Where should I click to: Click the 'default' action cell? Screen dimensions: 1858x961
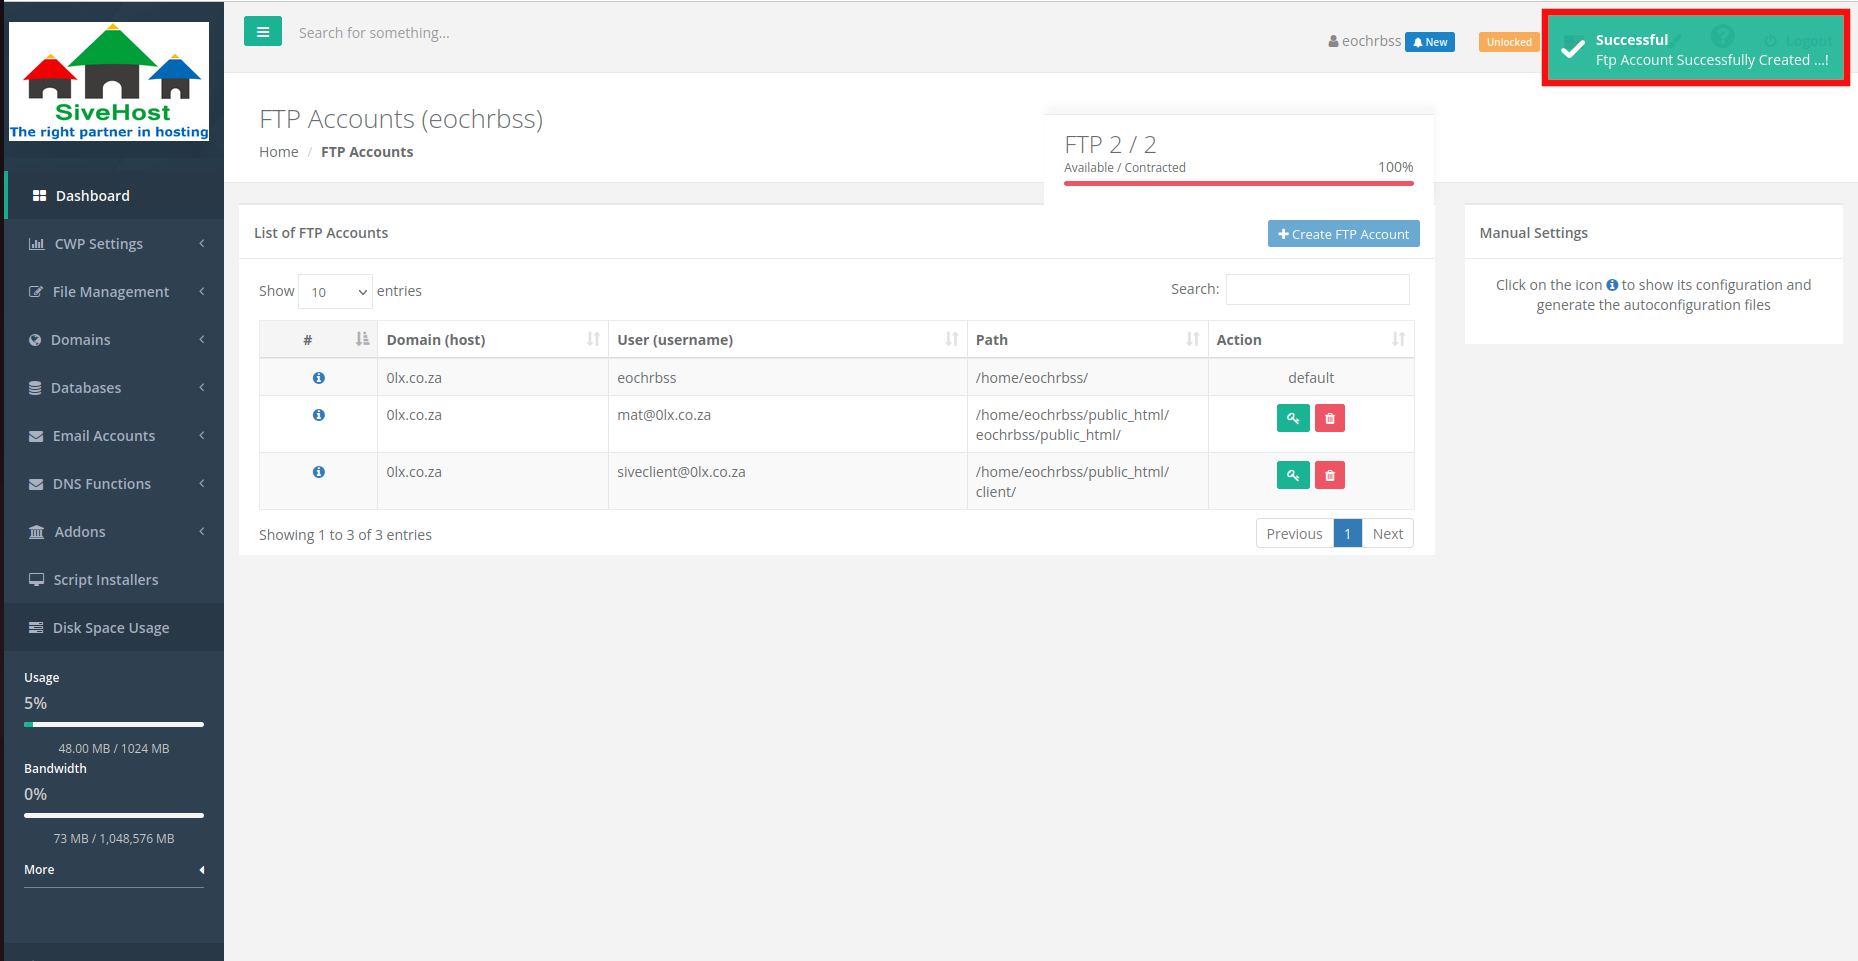[1311, 378]
